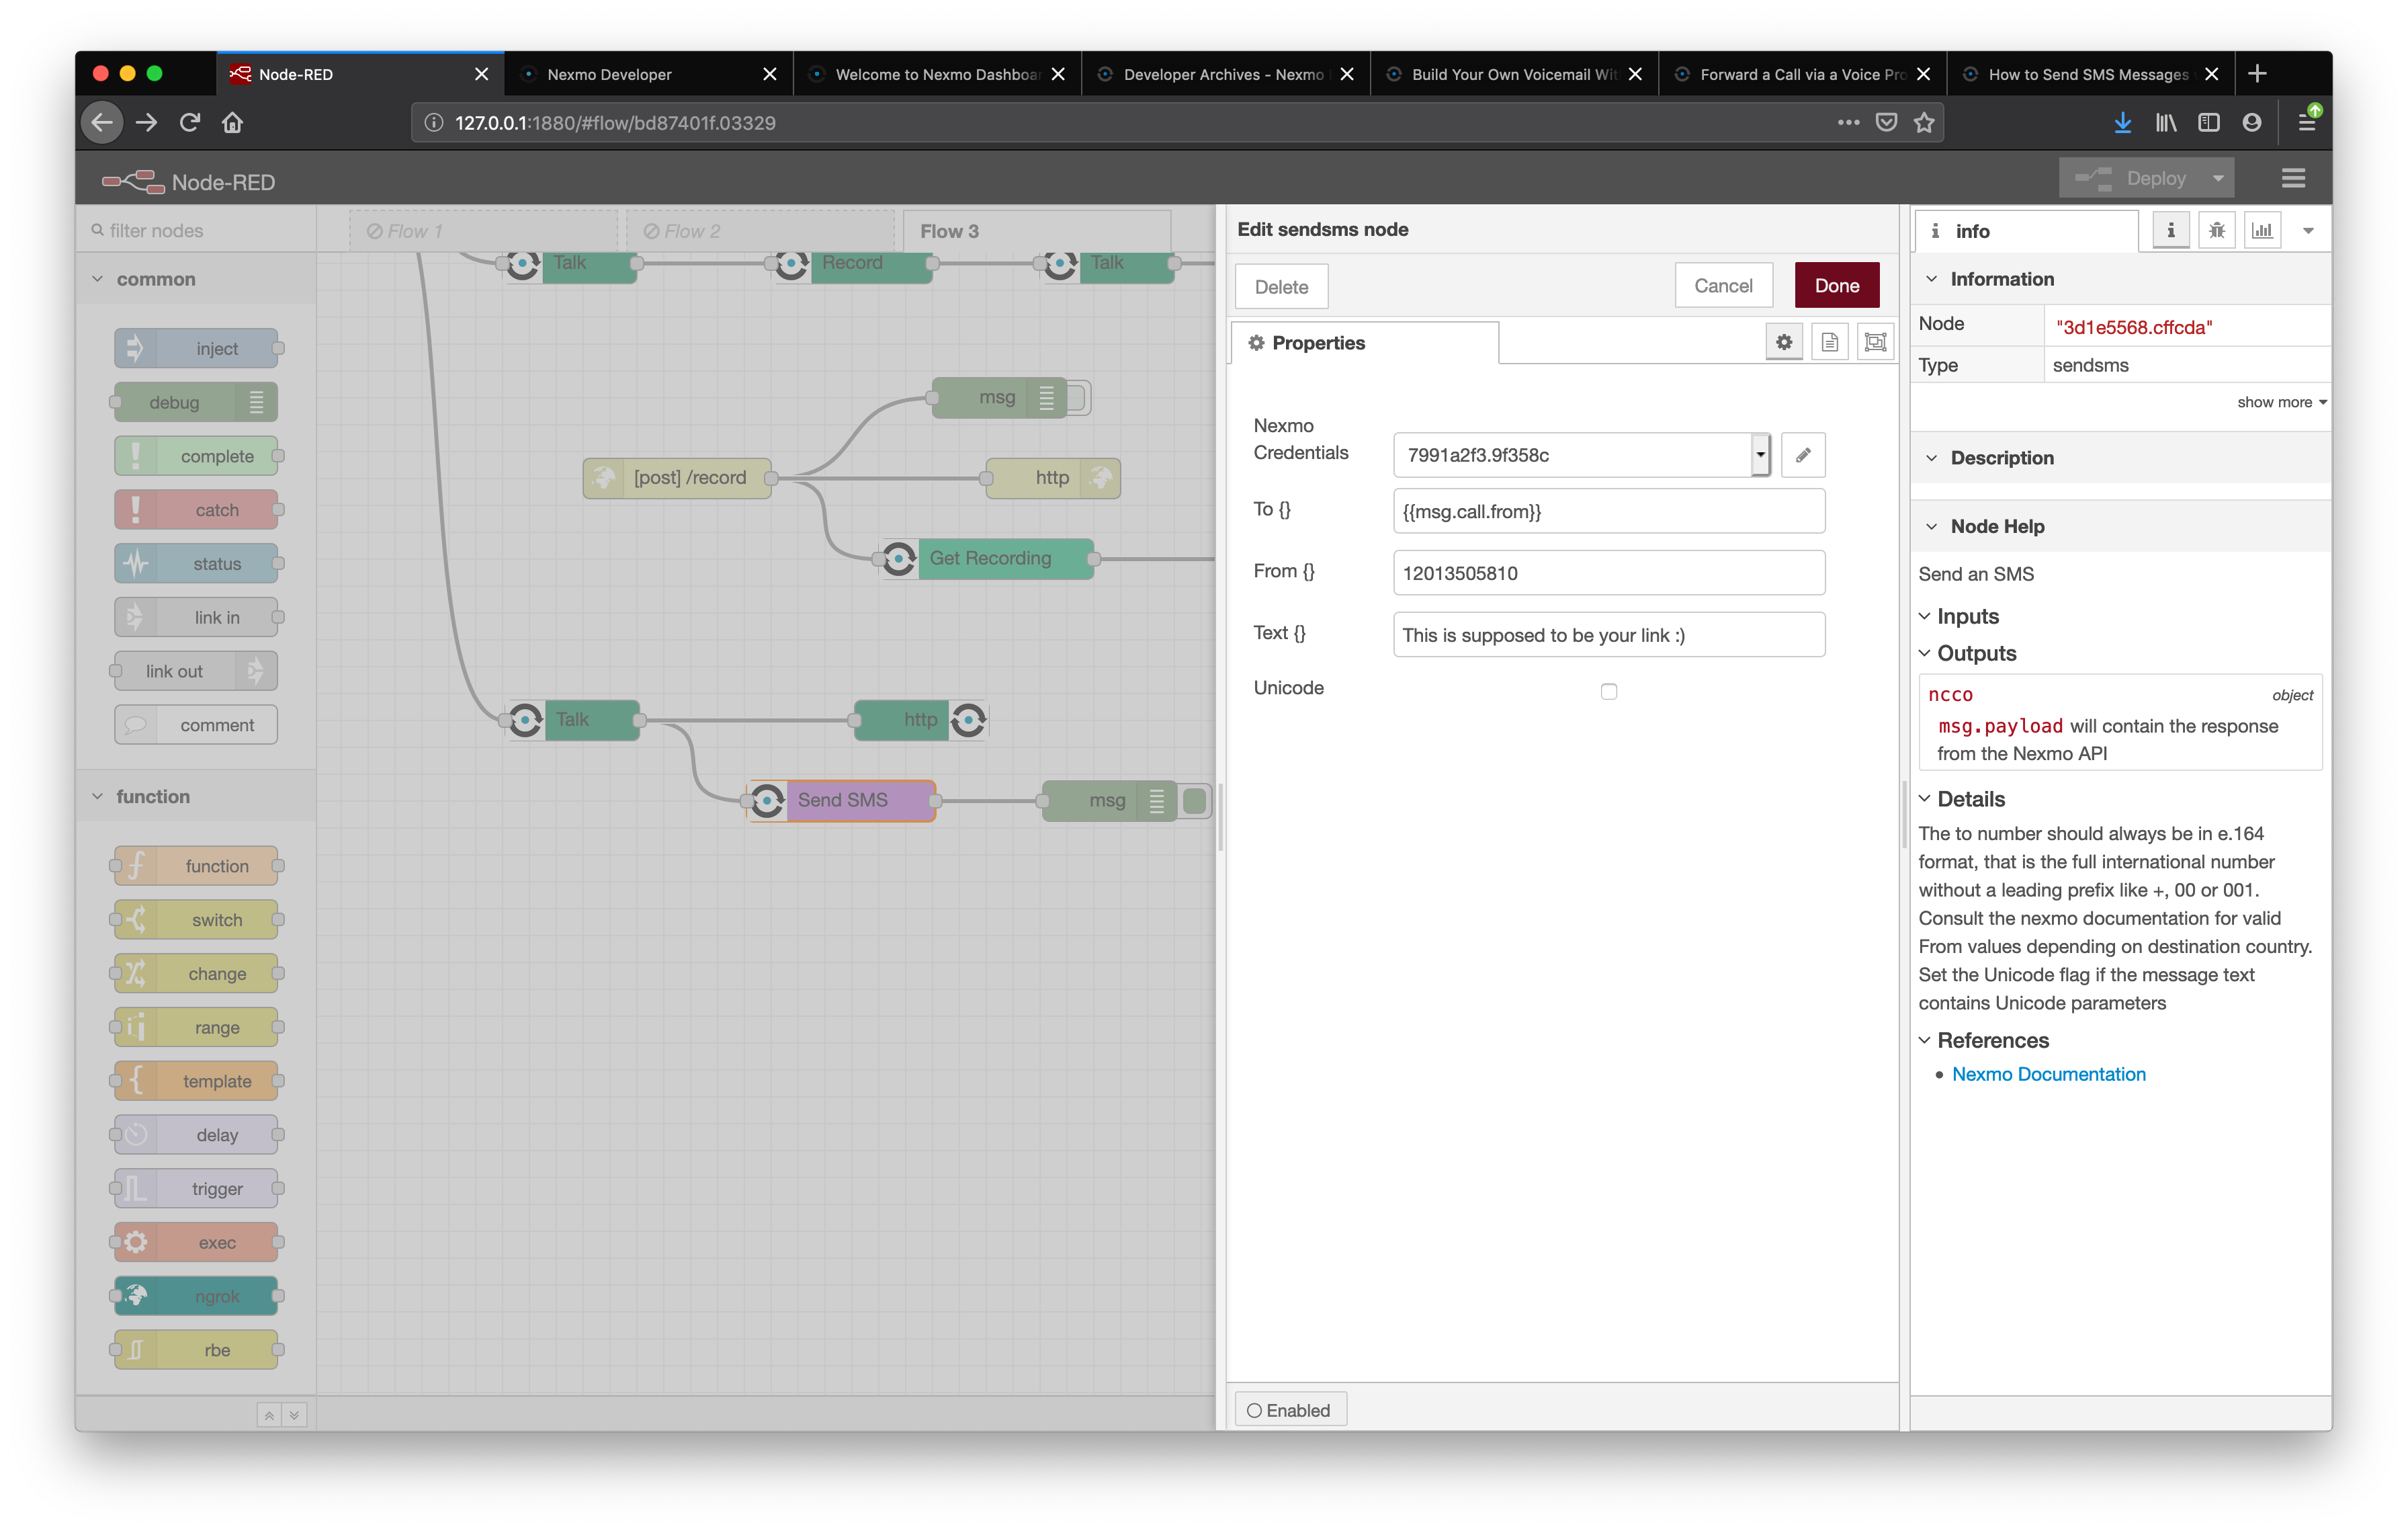Open Deploy options dropdown arrow
This screenshot has width=2408, height=1531.
(x=2218, y=179)
